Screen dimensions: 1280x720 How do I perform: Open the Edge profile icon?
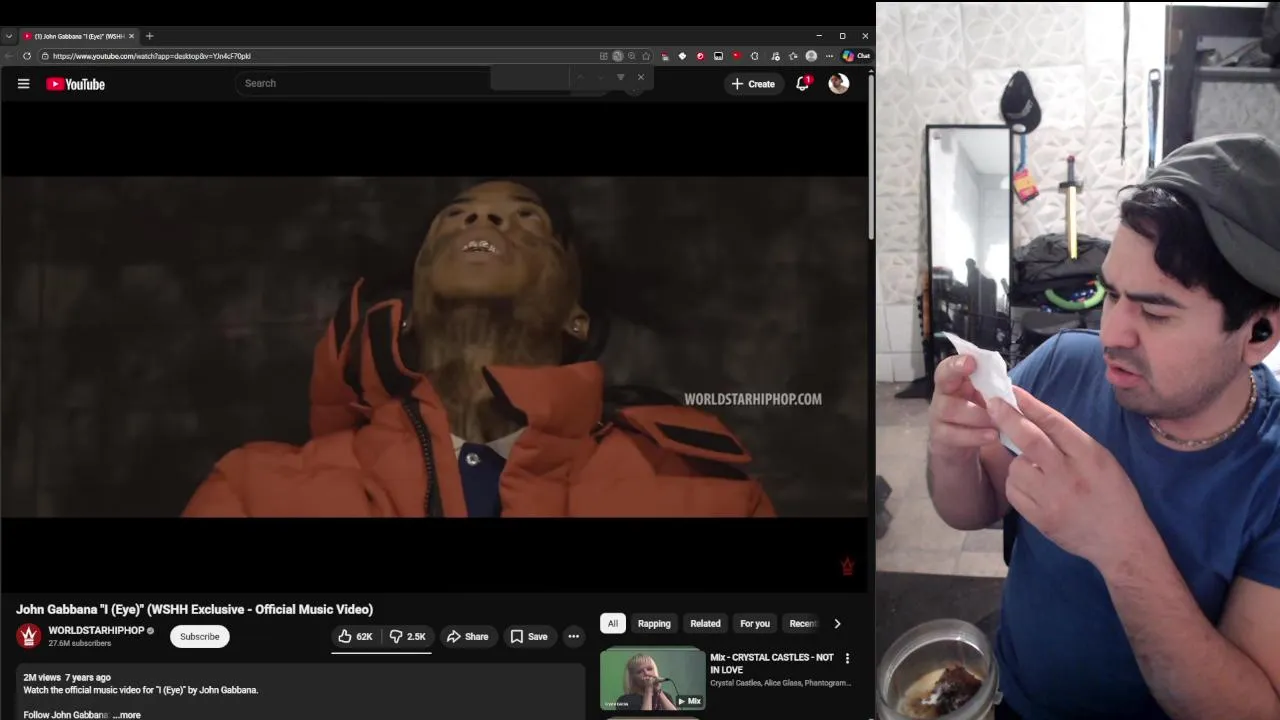coord(811,56)
